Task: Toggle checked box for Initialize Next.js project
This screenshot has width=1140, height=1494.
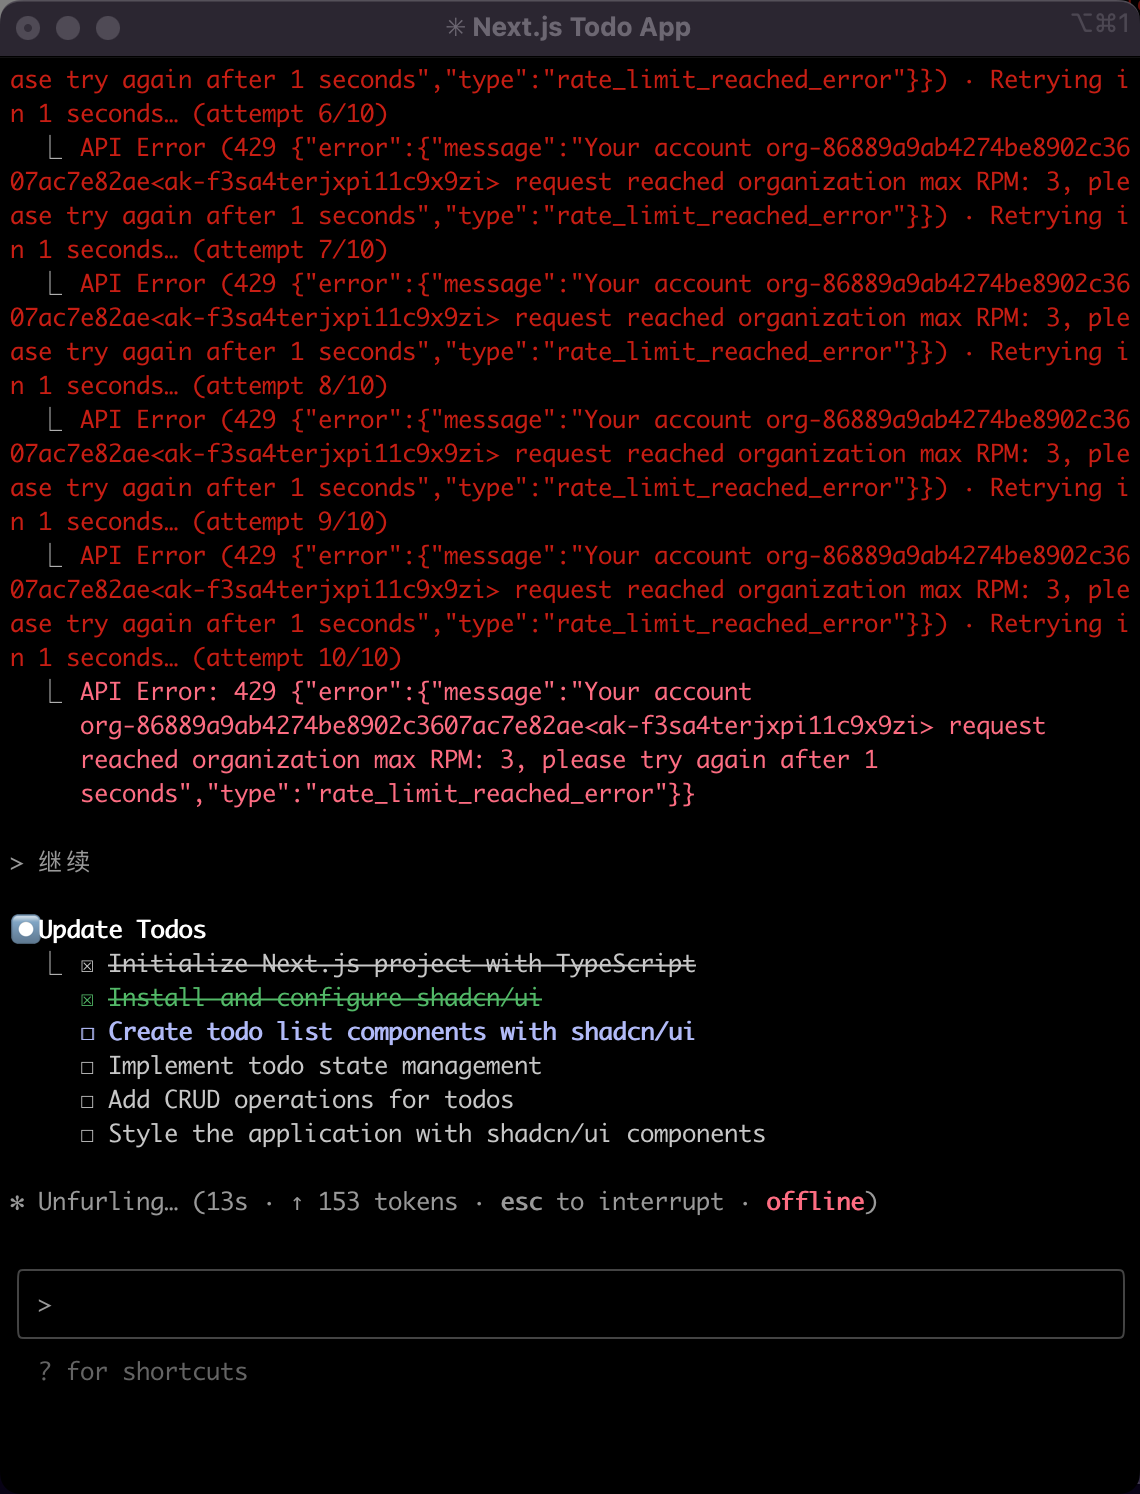Action: [88, 966]
